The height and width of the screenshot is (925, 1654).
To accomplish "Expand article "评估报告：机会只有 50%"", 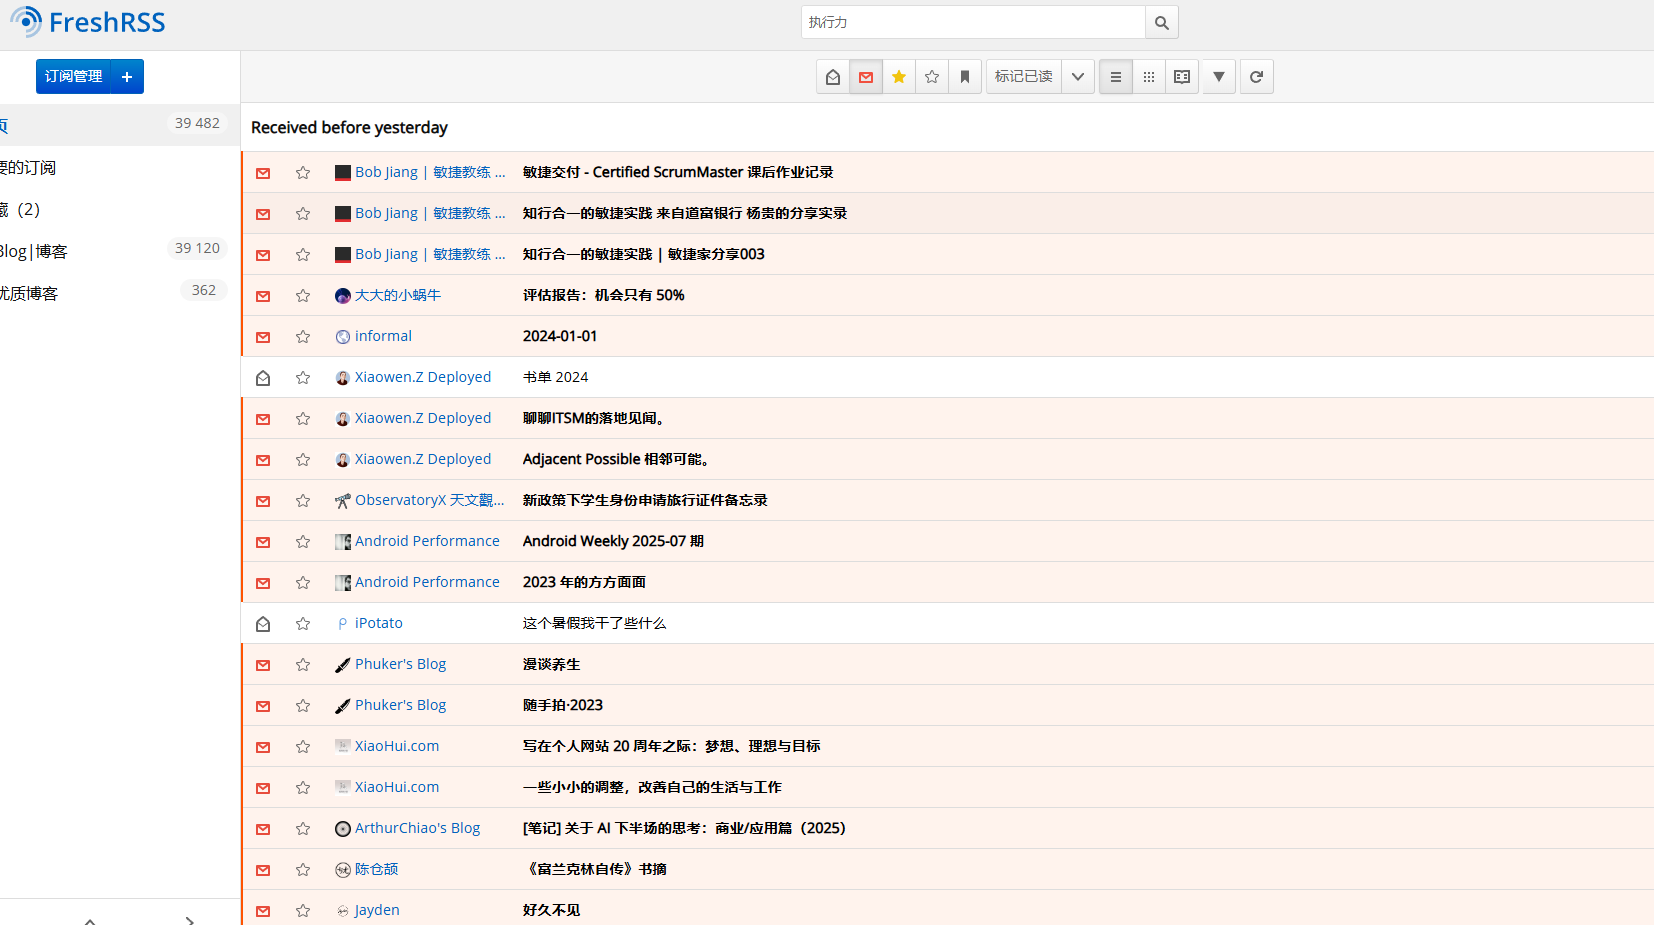I will 603,296.
